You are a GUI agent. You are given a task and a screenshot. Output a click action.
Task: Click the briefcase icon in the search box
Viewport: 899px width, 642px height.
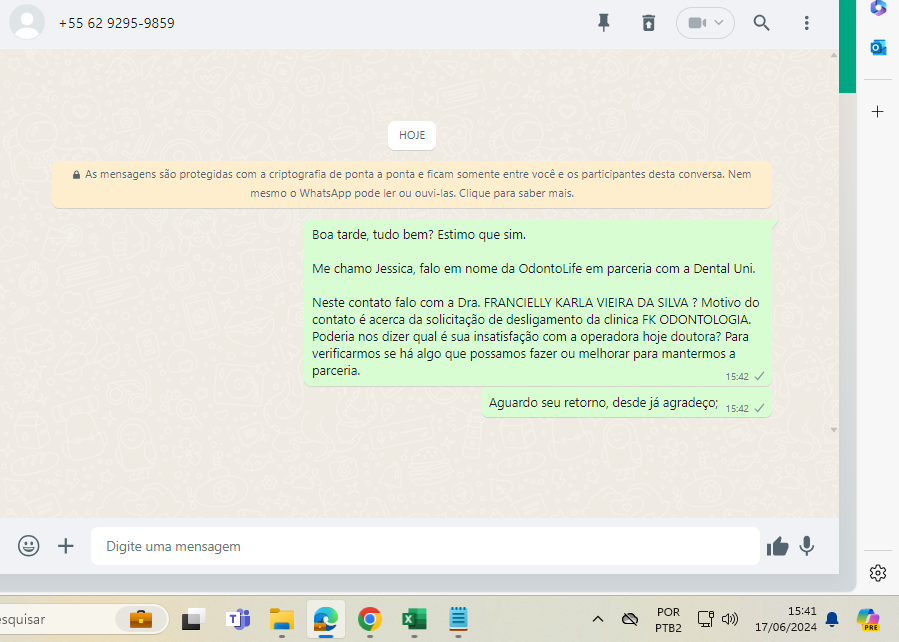140,619
